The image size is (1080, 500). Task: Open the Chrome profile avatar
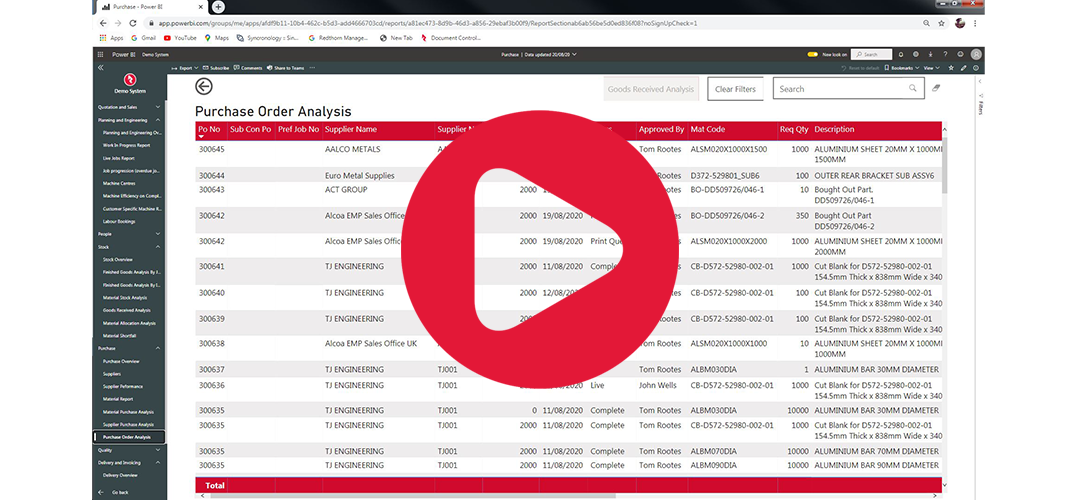click(x=960, y=23)
